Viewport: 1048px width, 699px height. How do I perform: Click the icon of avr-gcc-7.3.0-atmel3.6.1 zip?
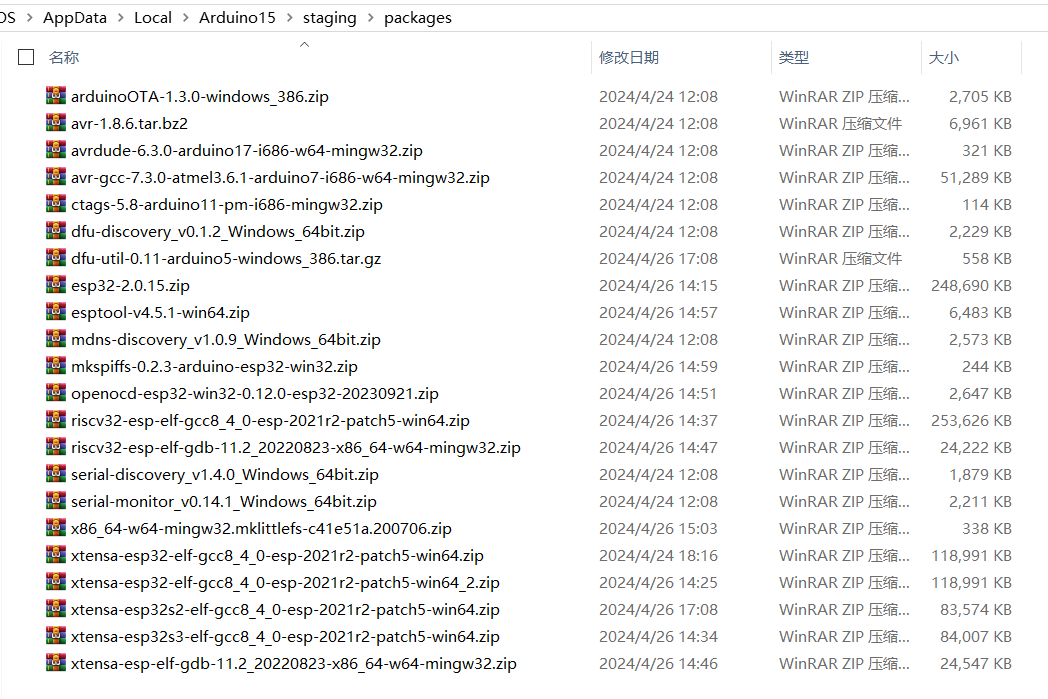tap(56, 176)
